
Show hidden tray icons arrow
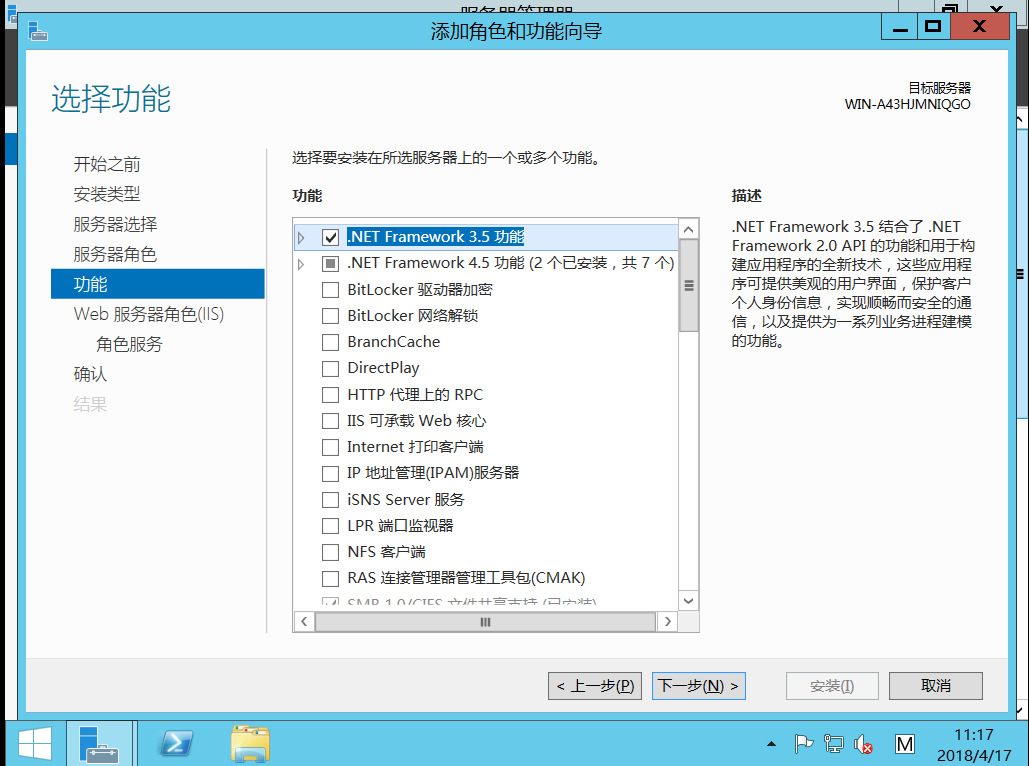coord(771,744)
